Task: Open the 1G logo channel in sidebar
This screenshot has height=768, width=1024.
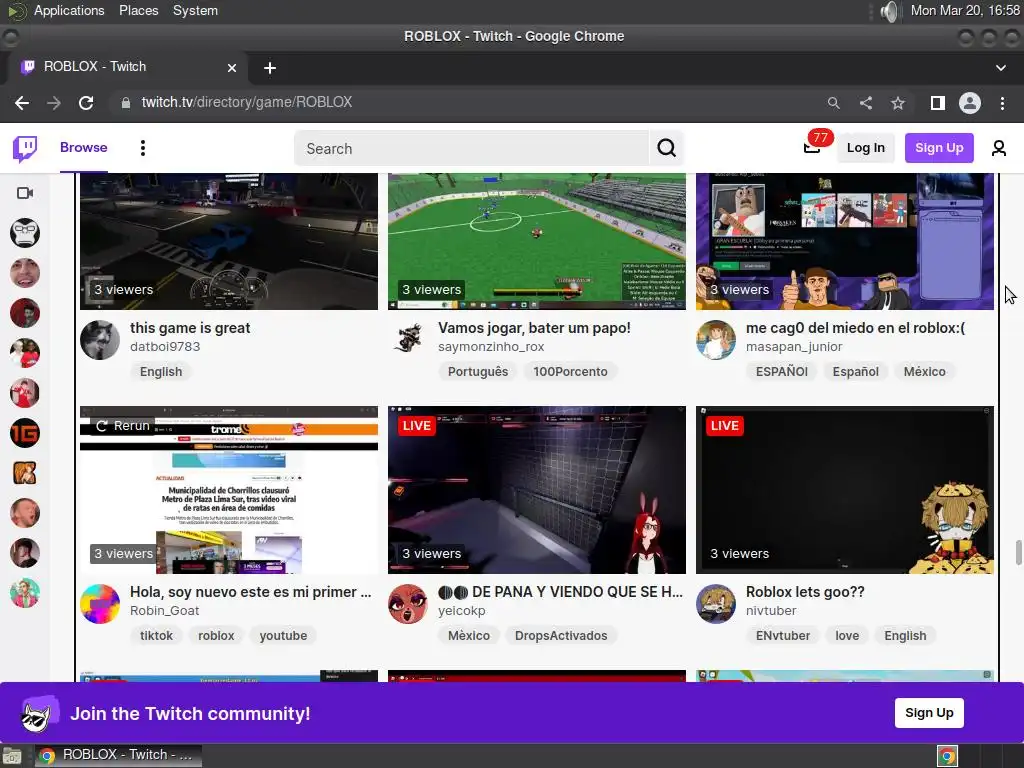Action: pos(25,433)
